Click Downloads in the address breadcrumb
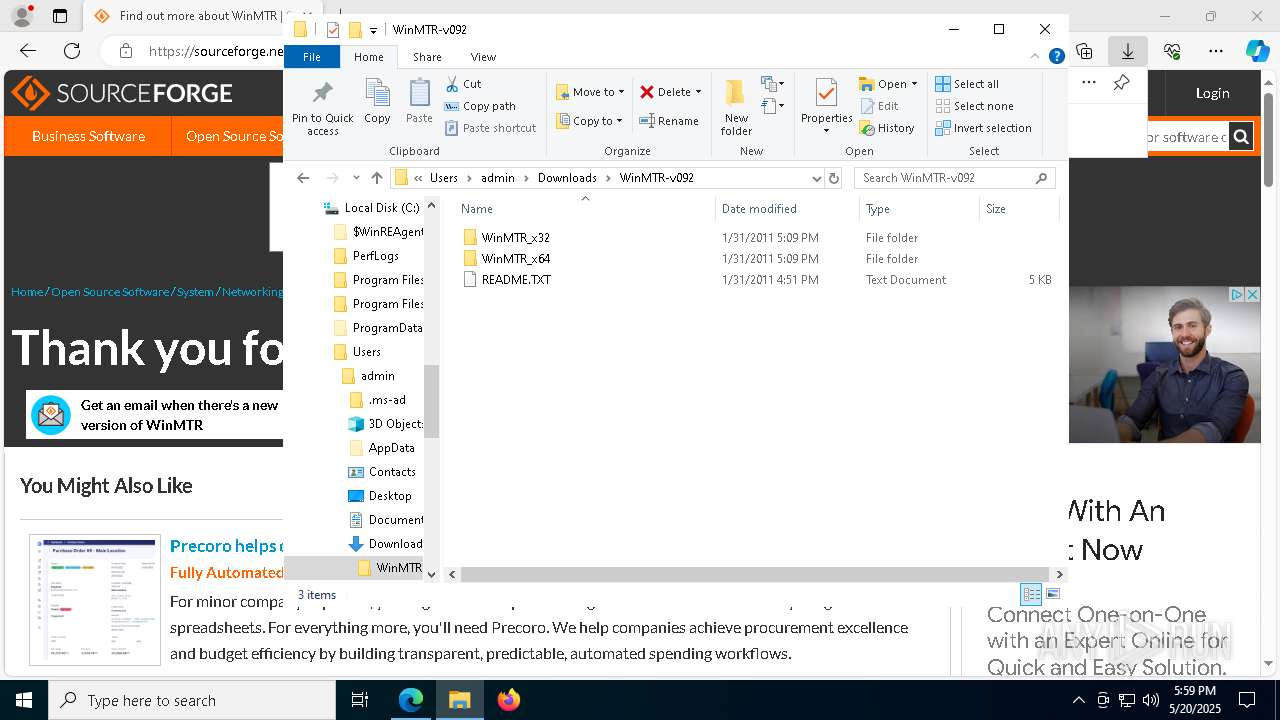Image resolution: width=1280 pixels, height=720 pixels. (567, 178)
